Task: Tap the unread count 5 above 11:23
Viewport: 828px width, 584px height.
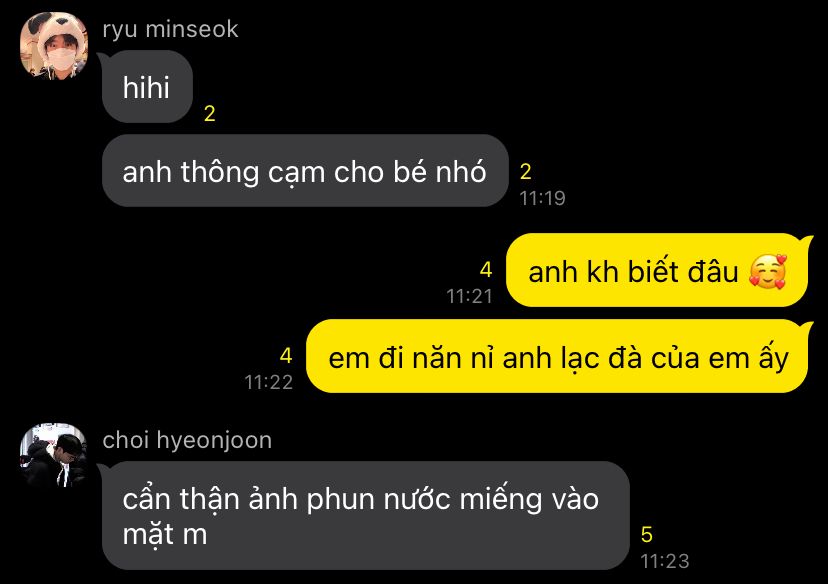Action: coord(647,534)
